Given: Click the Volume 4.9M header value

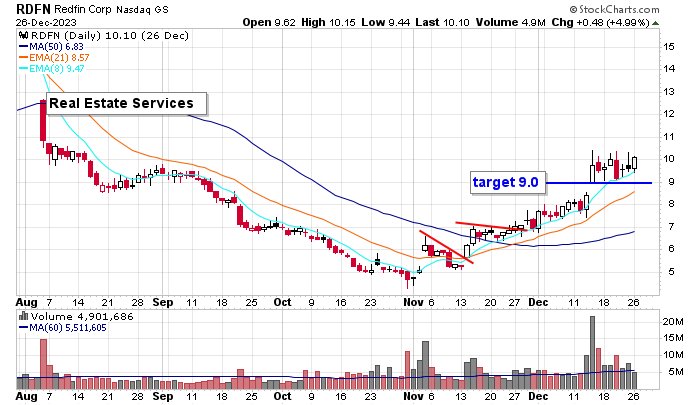Looking at the screenshot, I should pyautogui.click(x=510, y=22).
